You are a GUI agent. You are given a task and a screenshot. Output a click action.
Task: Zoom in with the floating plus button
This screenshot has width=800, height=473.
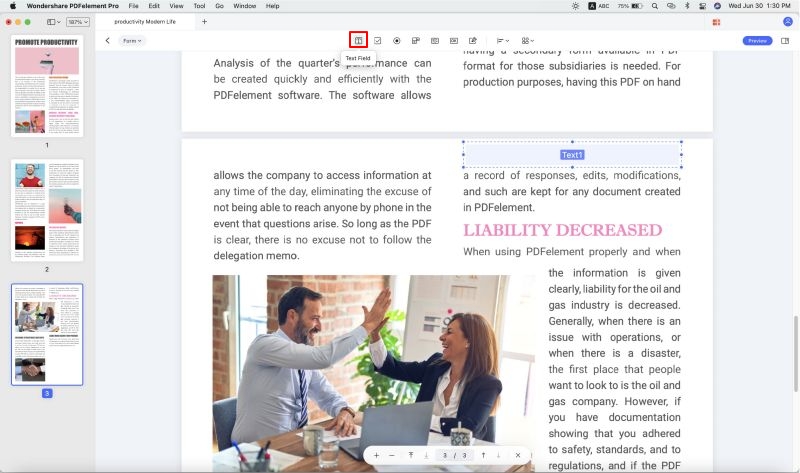(376, 455)
